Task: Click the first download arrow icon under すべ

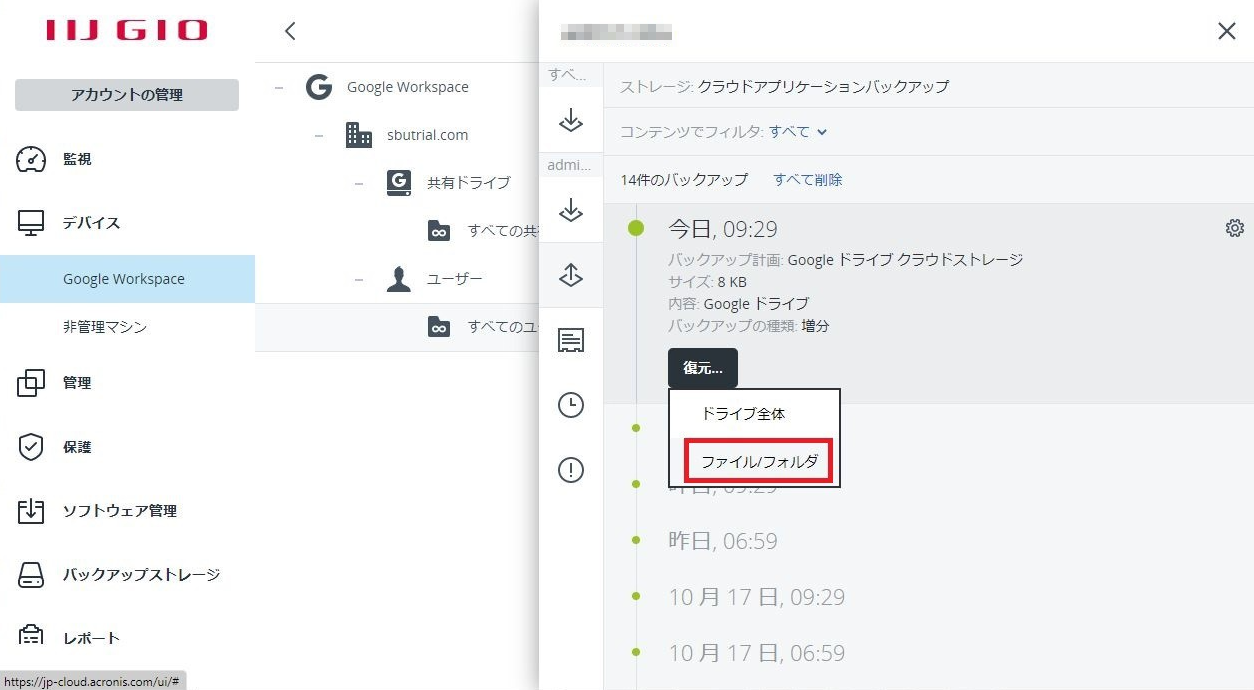Action: [x=571, y=120]
